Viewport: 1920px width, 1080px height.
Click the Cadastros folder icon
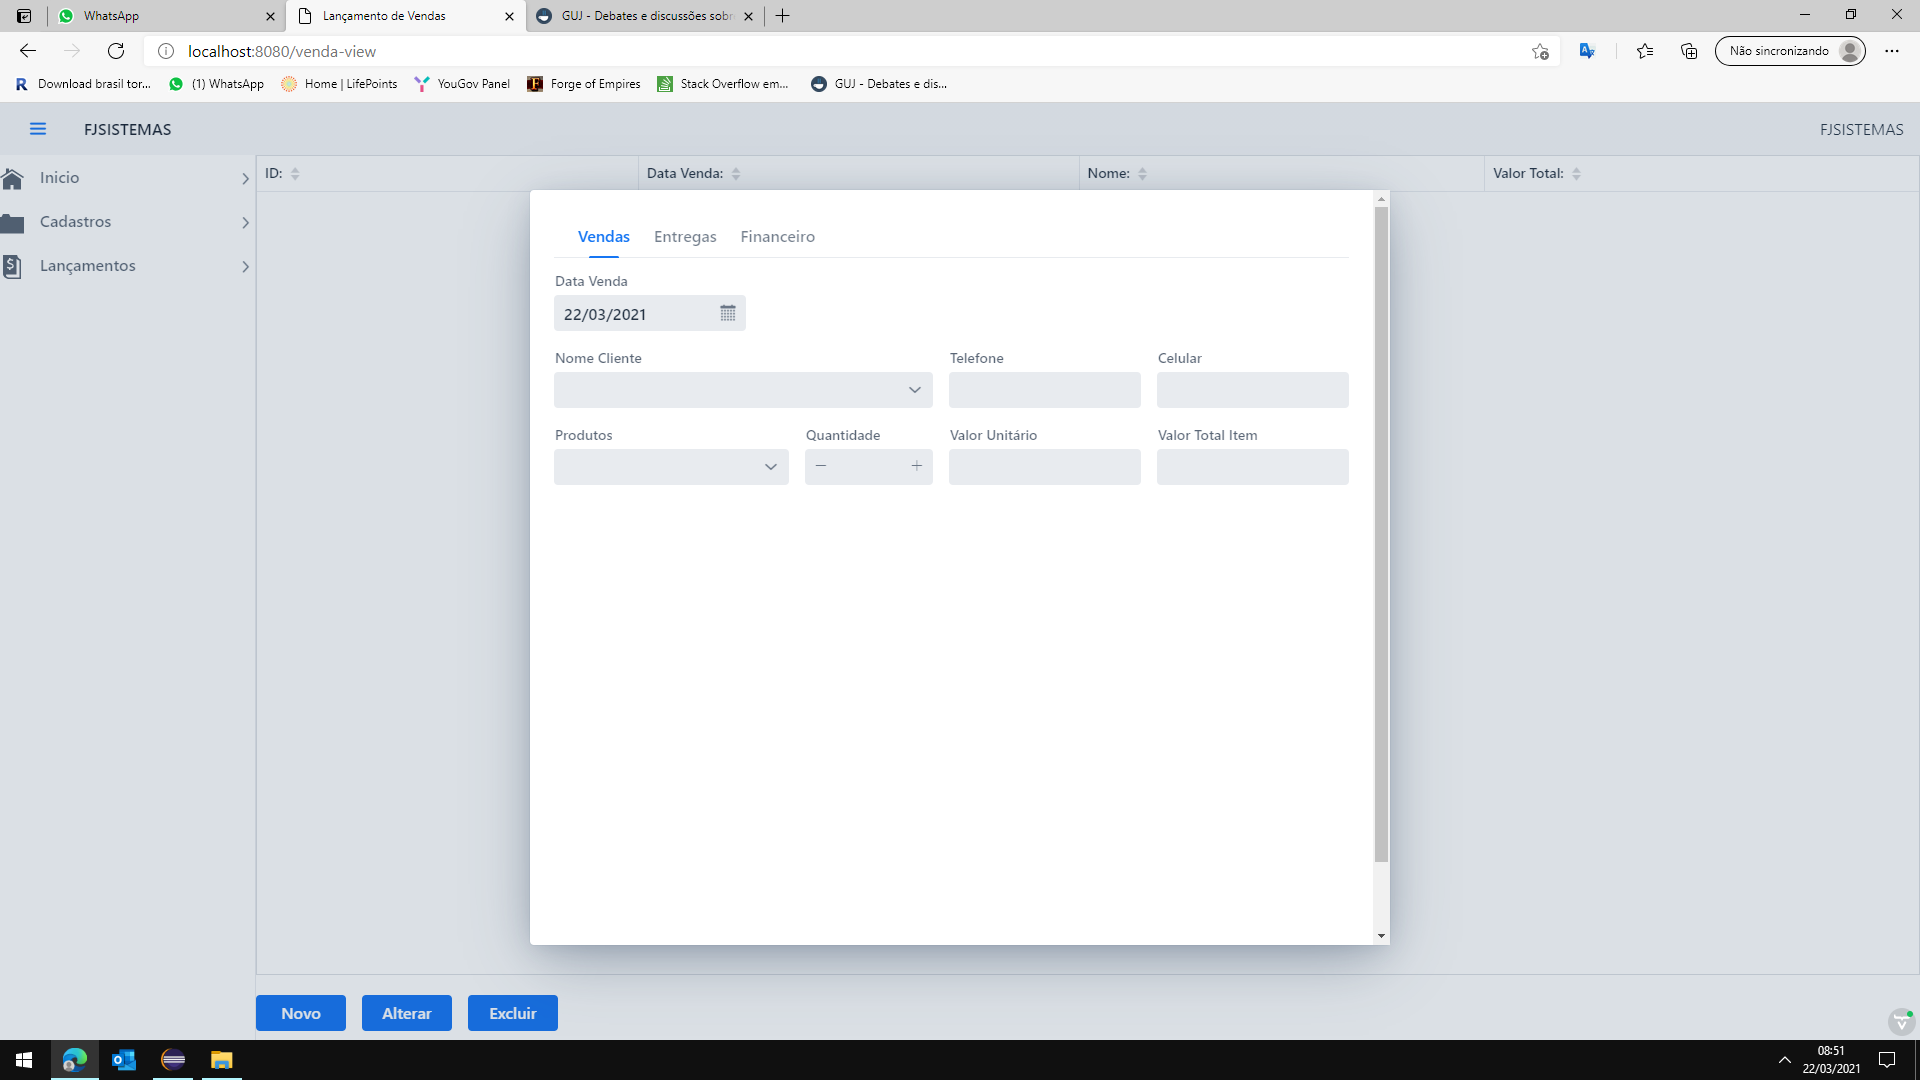[x=13, y=222]
